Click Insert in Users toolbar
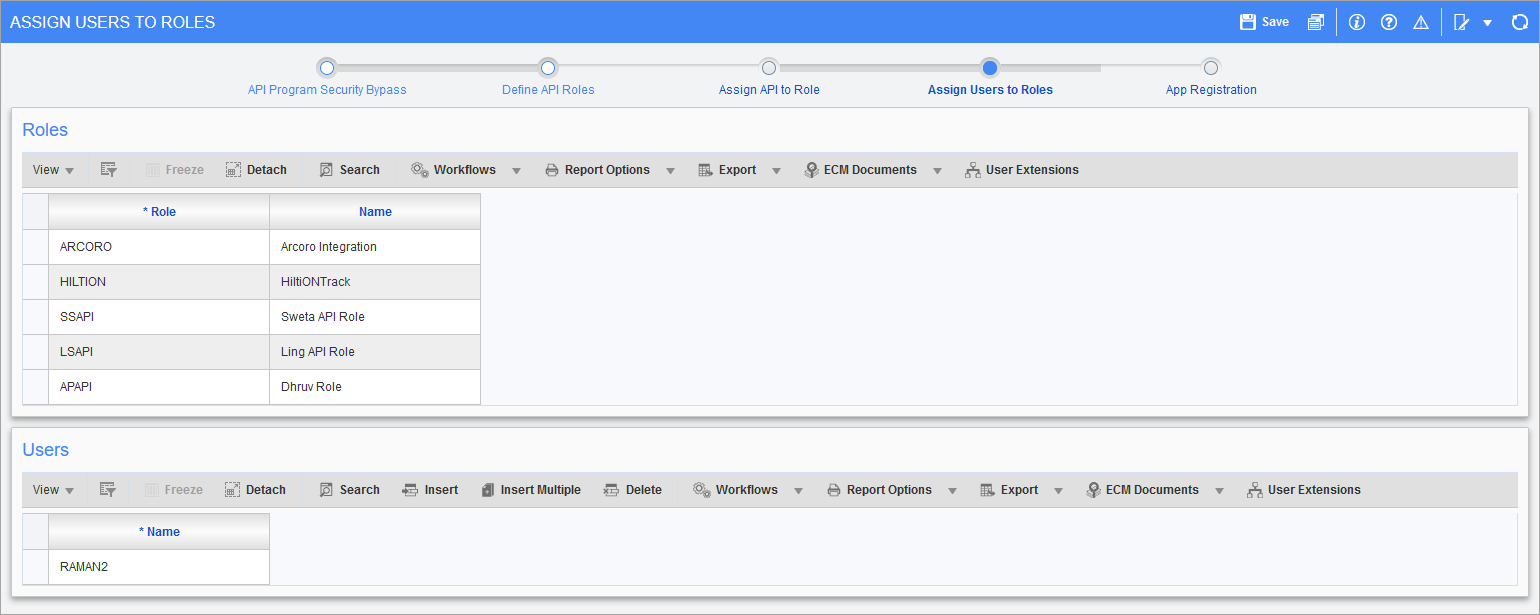This screenshot has height=615, width=1540. (430, 490)
